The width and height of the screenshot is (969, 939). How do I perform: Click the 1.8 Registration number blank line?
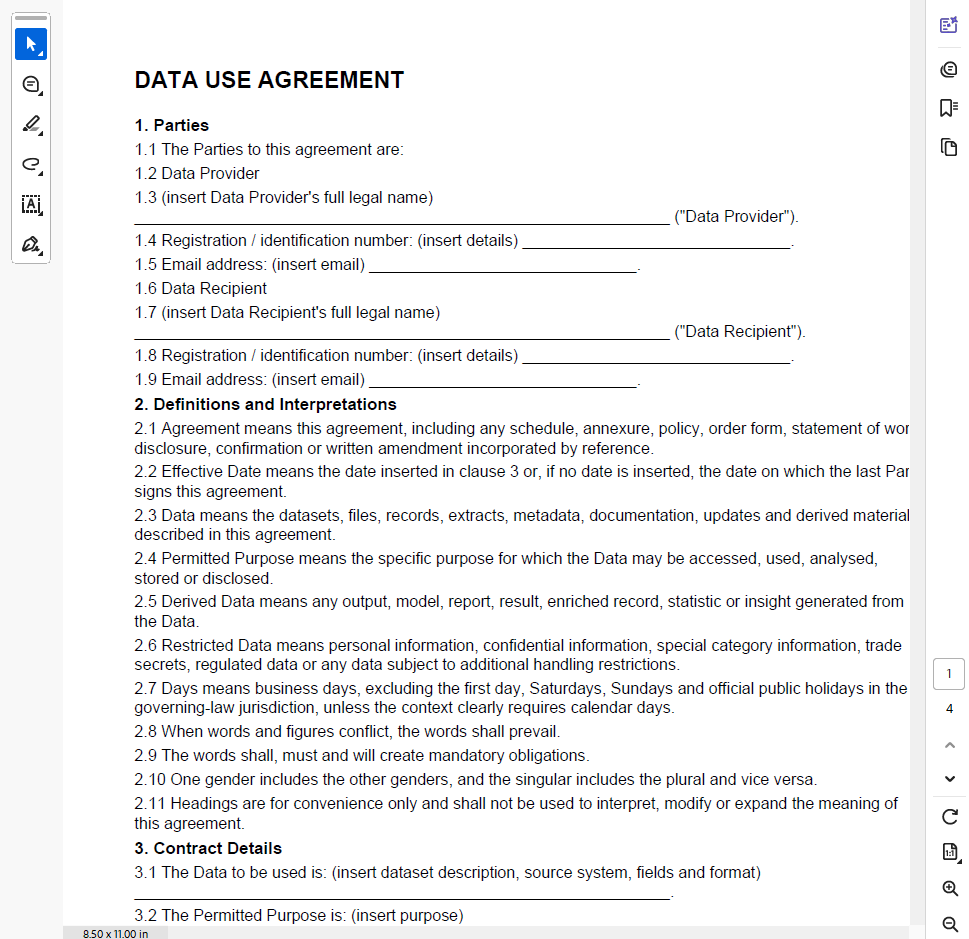pyautogui.click(x=656, y=360)
